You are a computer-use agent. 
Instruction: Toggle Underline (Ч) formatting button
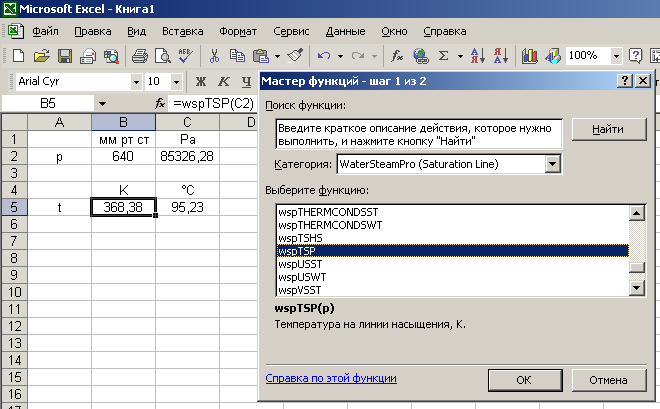coord(246,82)
